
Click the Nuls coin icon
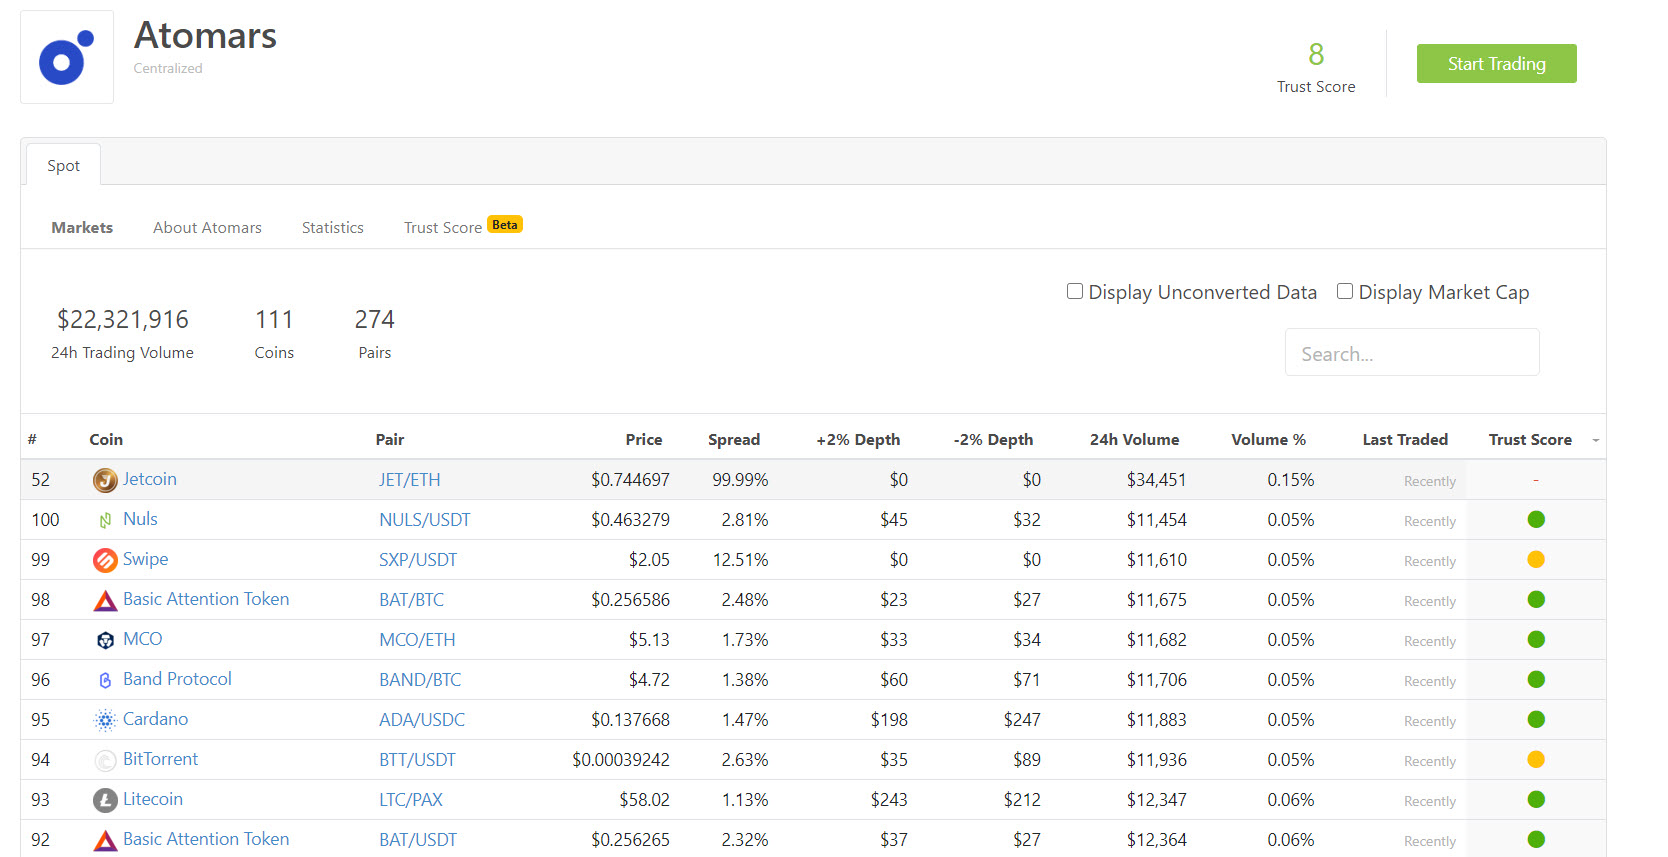pyautogui.click(x=105, y=520)
